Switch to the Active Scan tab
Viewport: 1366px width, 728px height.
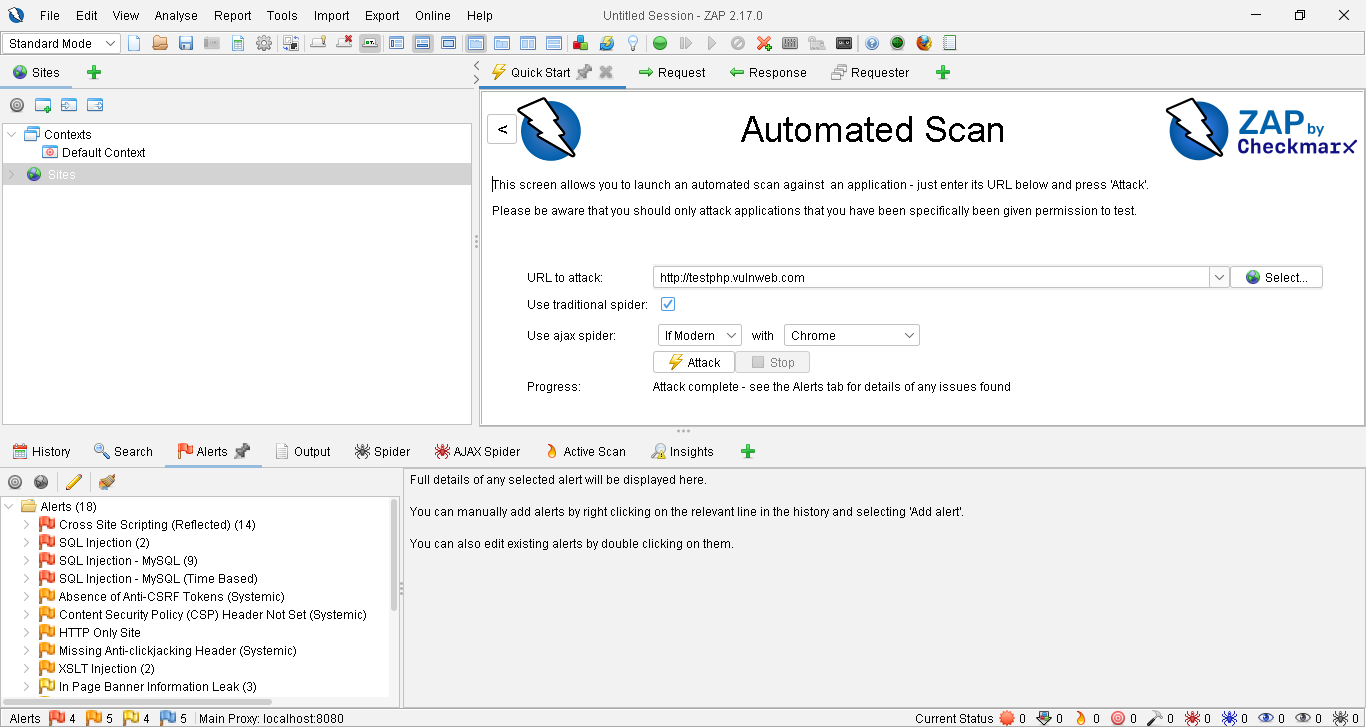point(585,451)
